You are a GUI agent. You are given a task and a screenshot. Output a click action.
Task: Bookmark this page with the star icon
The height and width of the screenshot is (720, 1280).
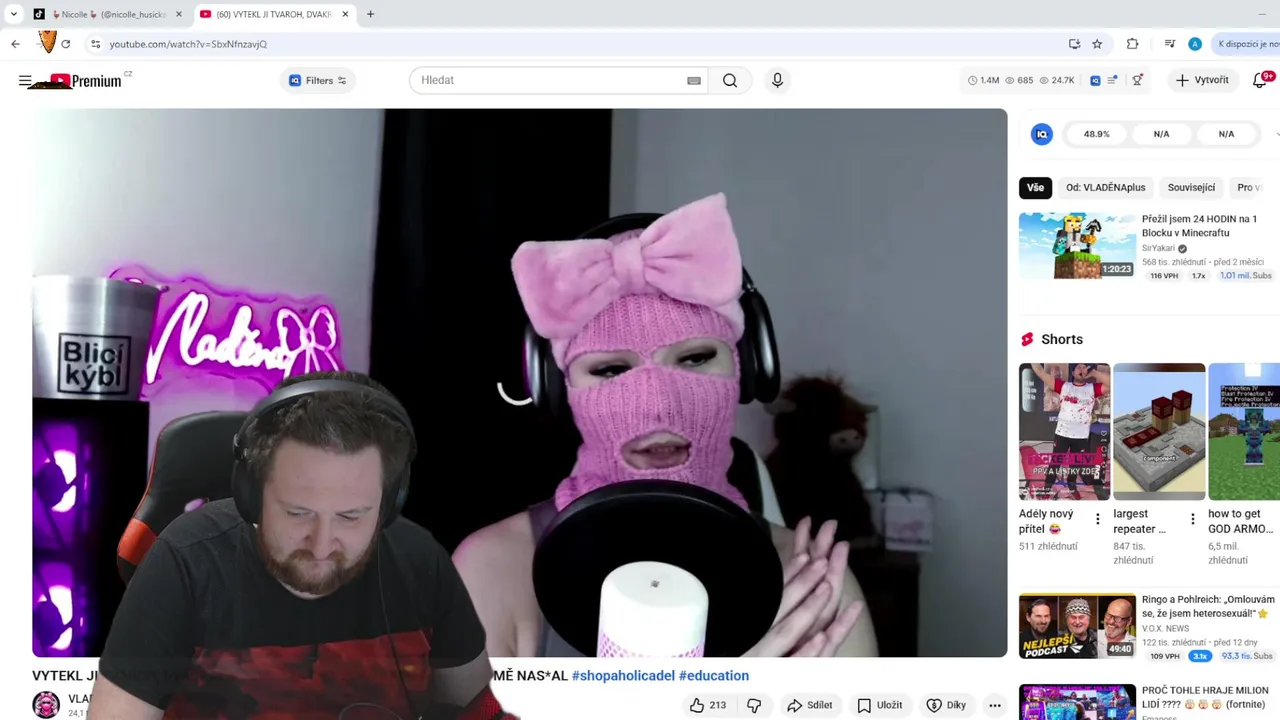click(x=1097, y=44)
